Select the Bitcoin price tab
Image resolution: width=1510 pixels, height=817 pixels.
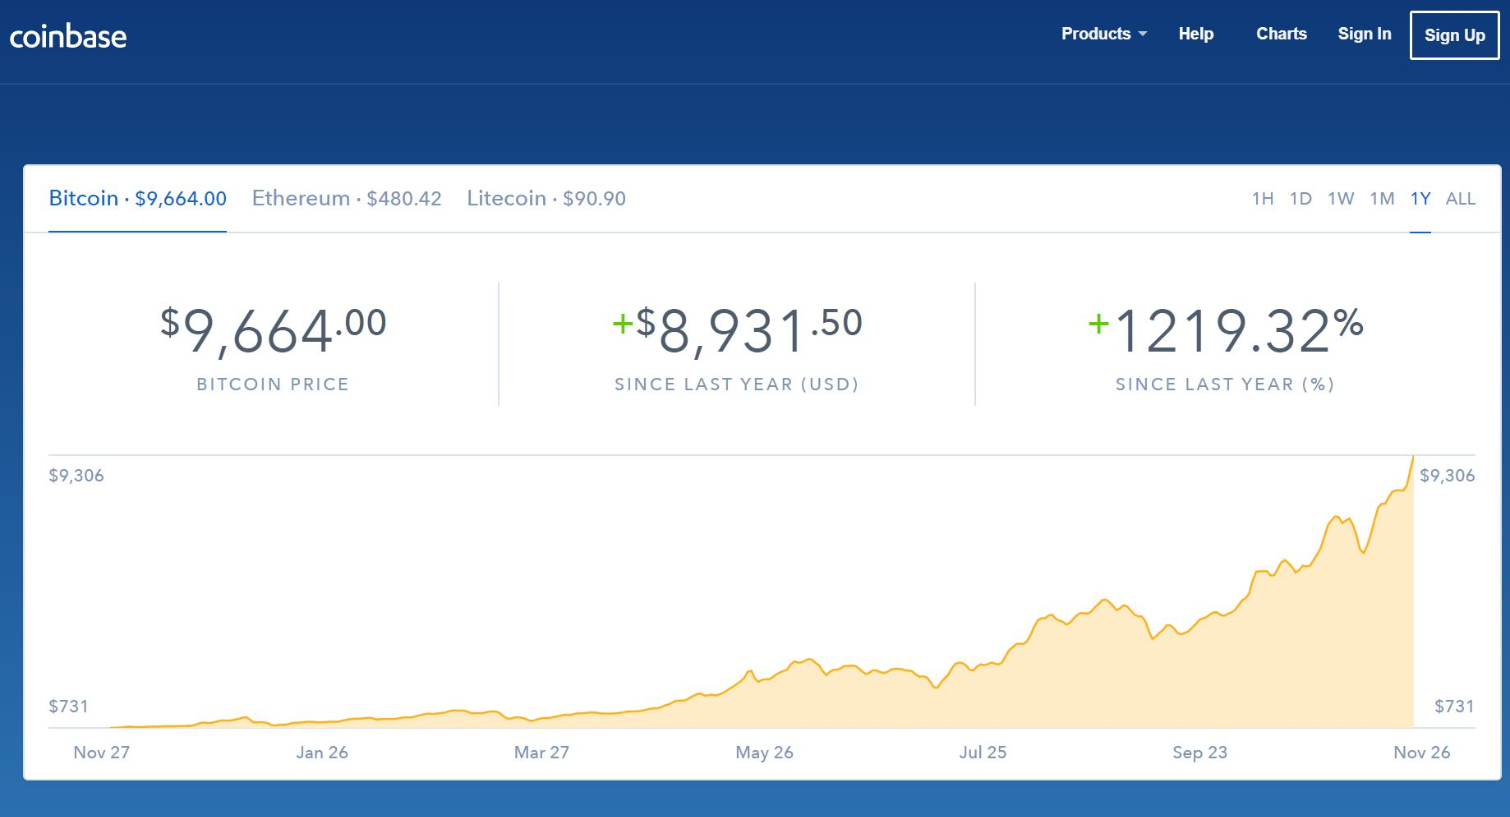point(138,198)
